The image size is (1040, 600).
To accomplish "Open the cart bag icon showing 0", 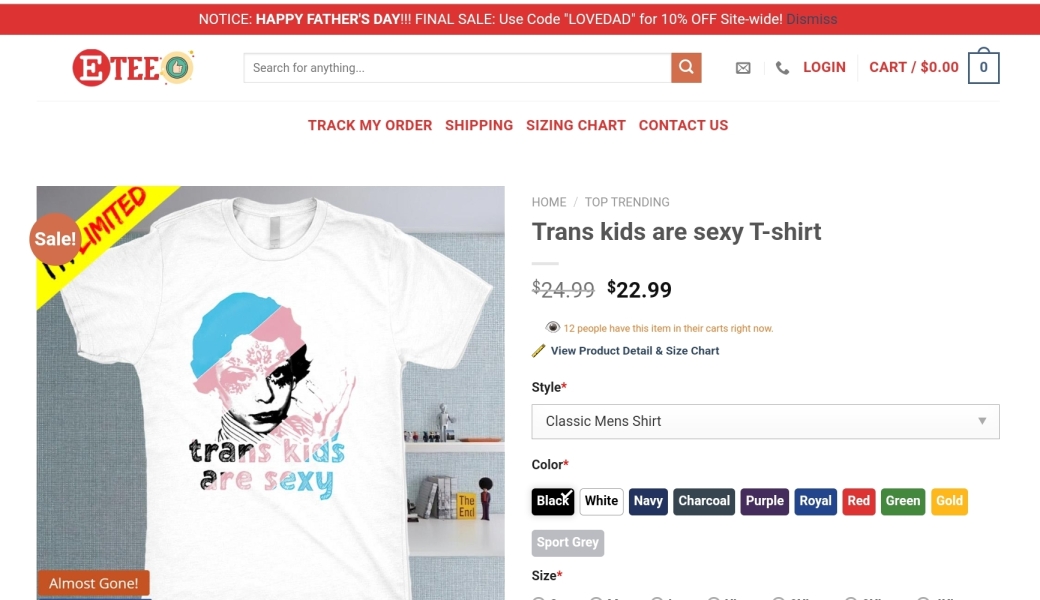I will point(983,68).
